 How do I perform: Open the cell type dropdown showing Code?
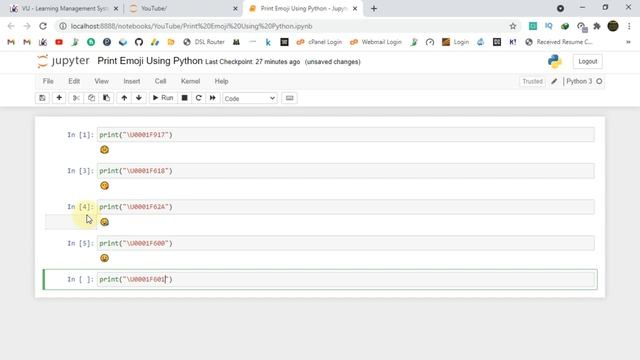point(250,98)
